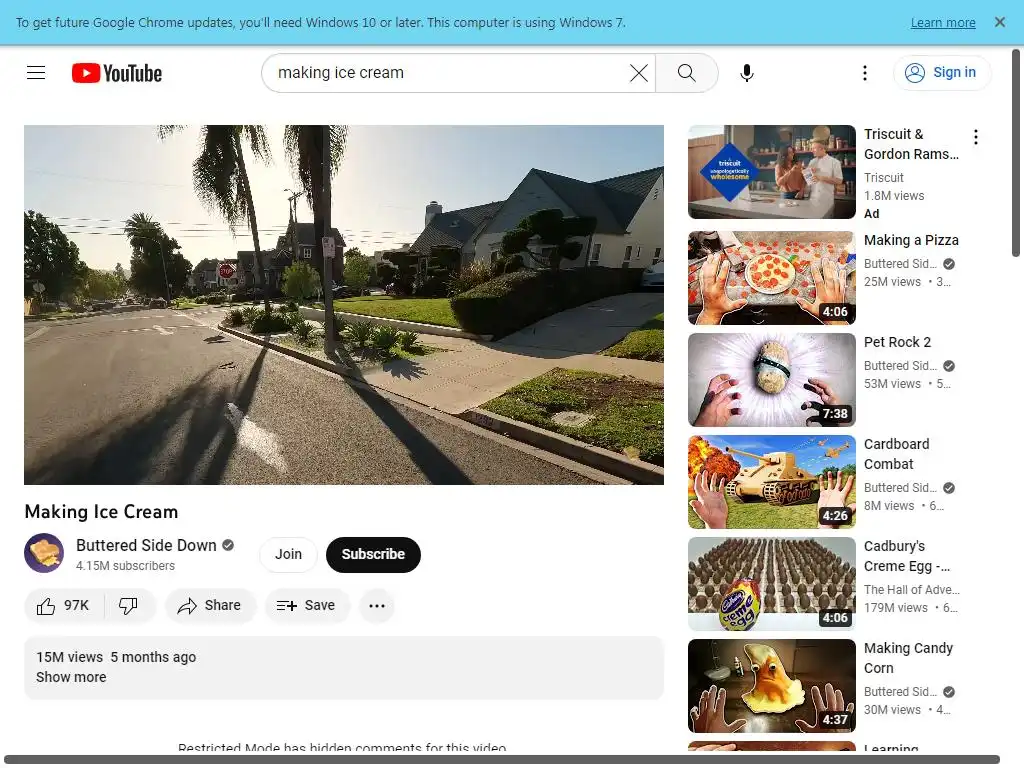Image resolution: width=1024 pixels, height=768 pixels.
Task: Click the Cardboard Combat title
Action: 897,454
